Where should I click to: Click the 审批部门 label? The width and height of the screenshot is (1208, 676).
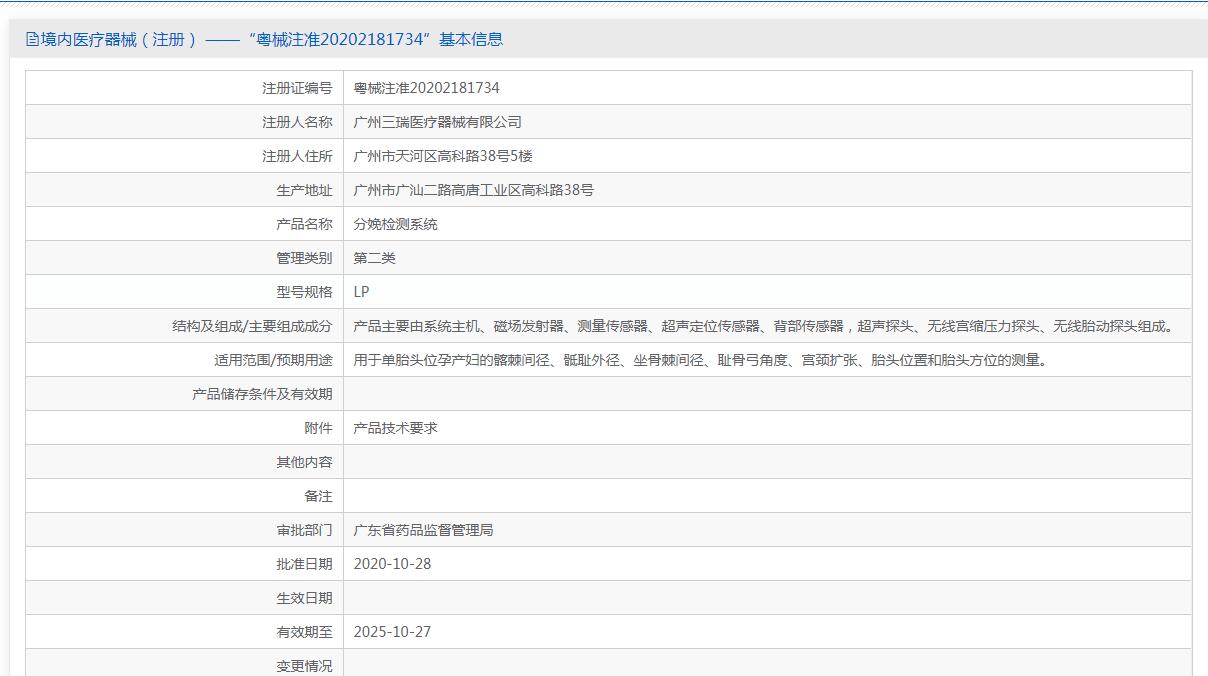[x=304, y=530]
